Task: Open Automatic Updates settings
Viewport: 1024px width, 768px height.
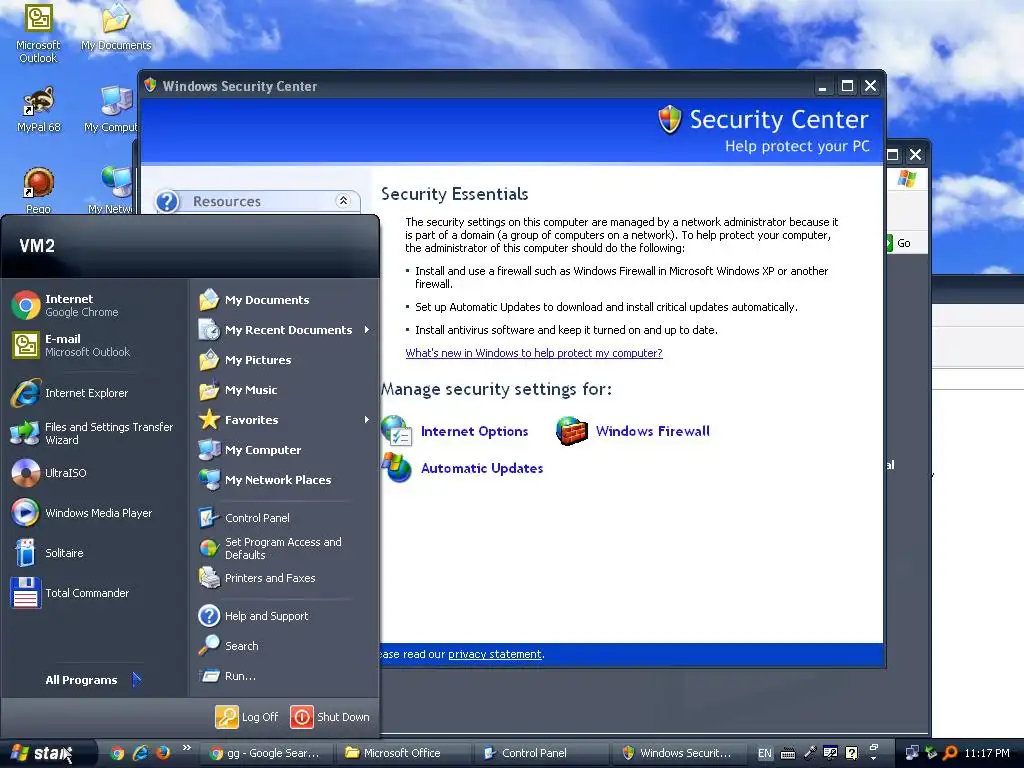Action: coord(463,468)
